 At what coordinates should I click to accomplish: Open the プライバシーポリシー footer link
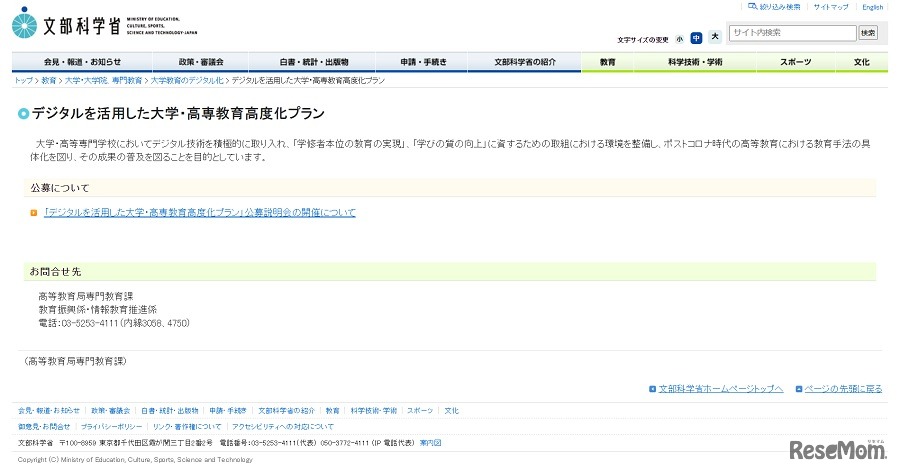(x=111, y=427)
